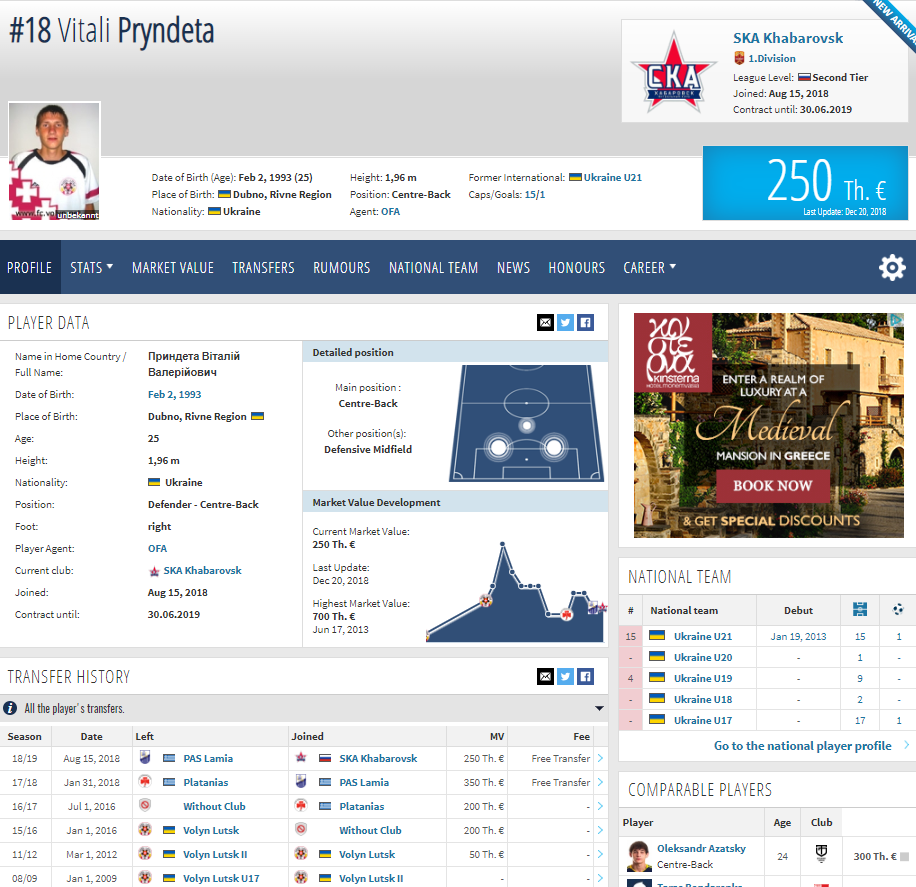This screenshot has width=916, height=887.
Task: Open the Market Value tab
Action: (x=173, y=268)
